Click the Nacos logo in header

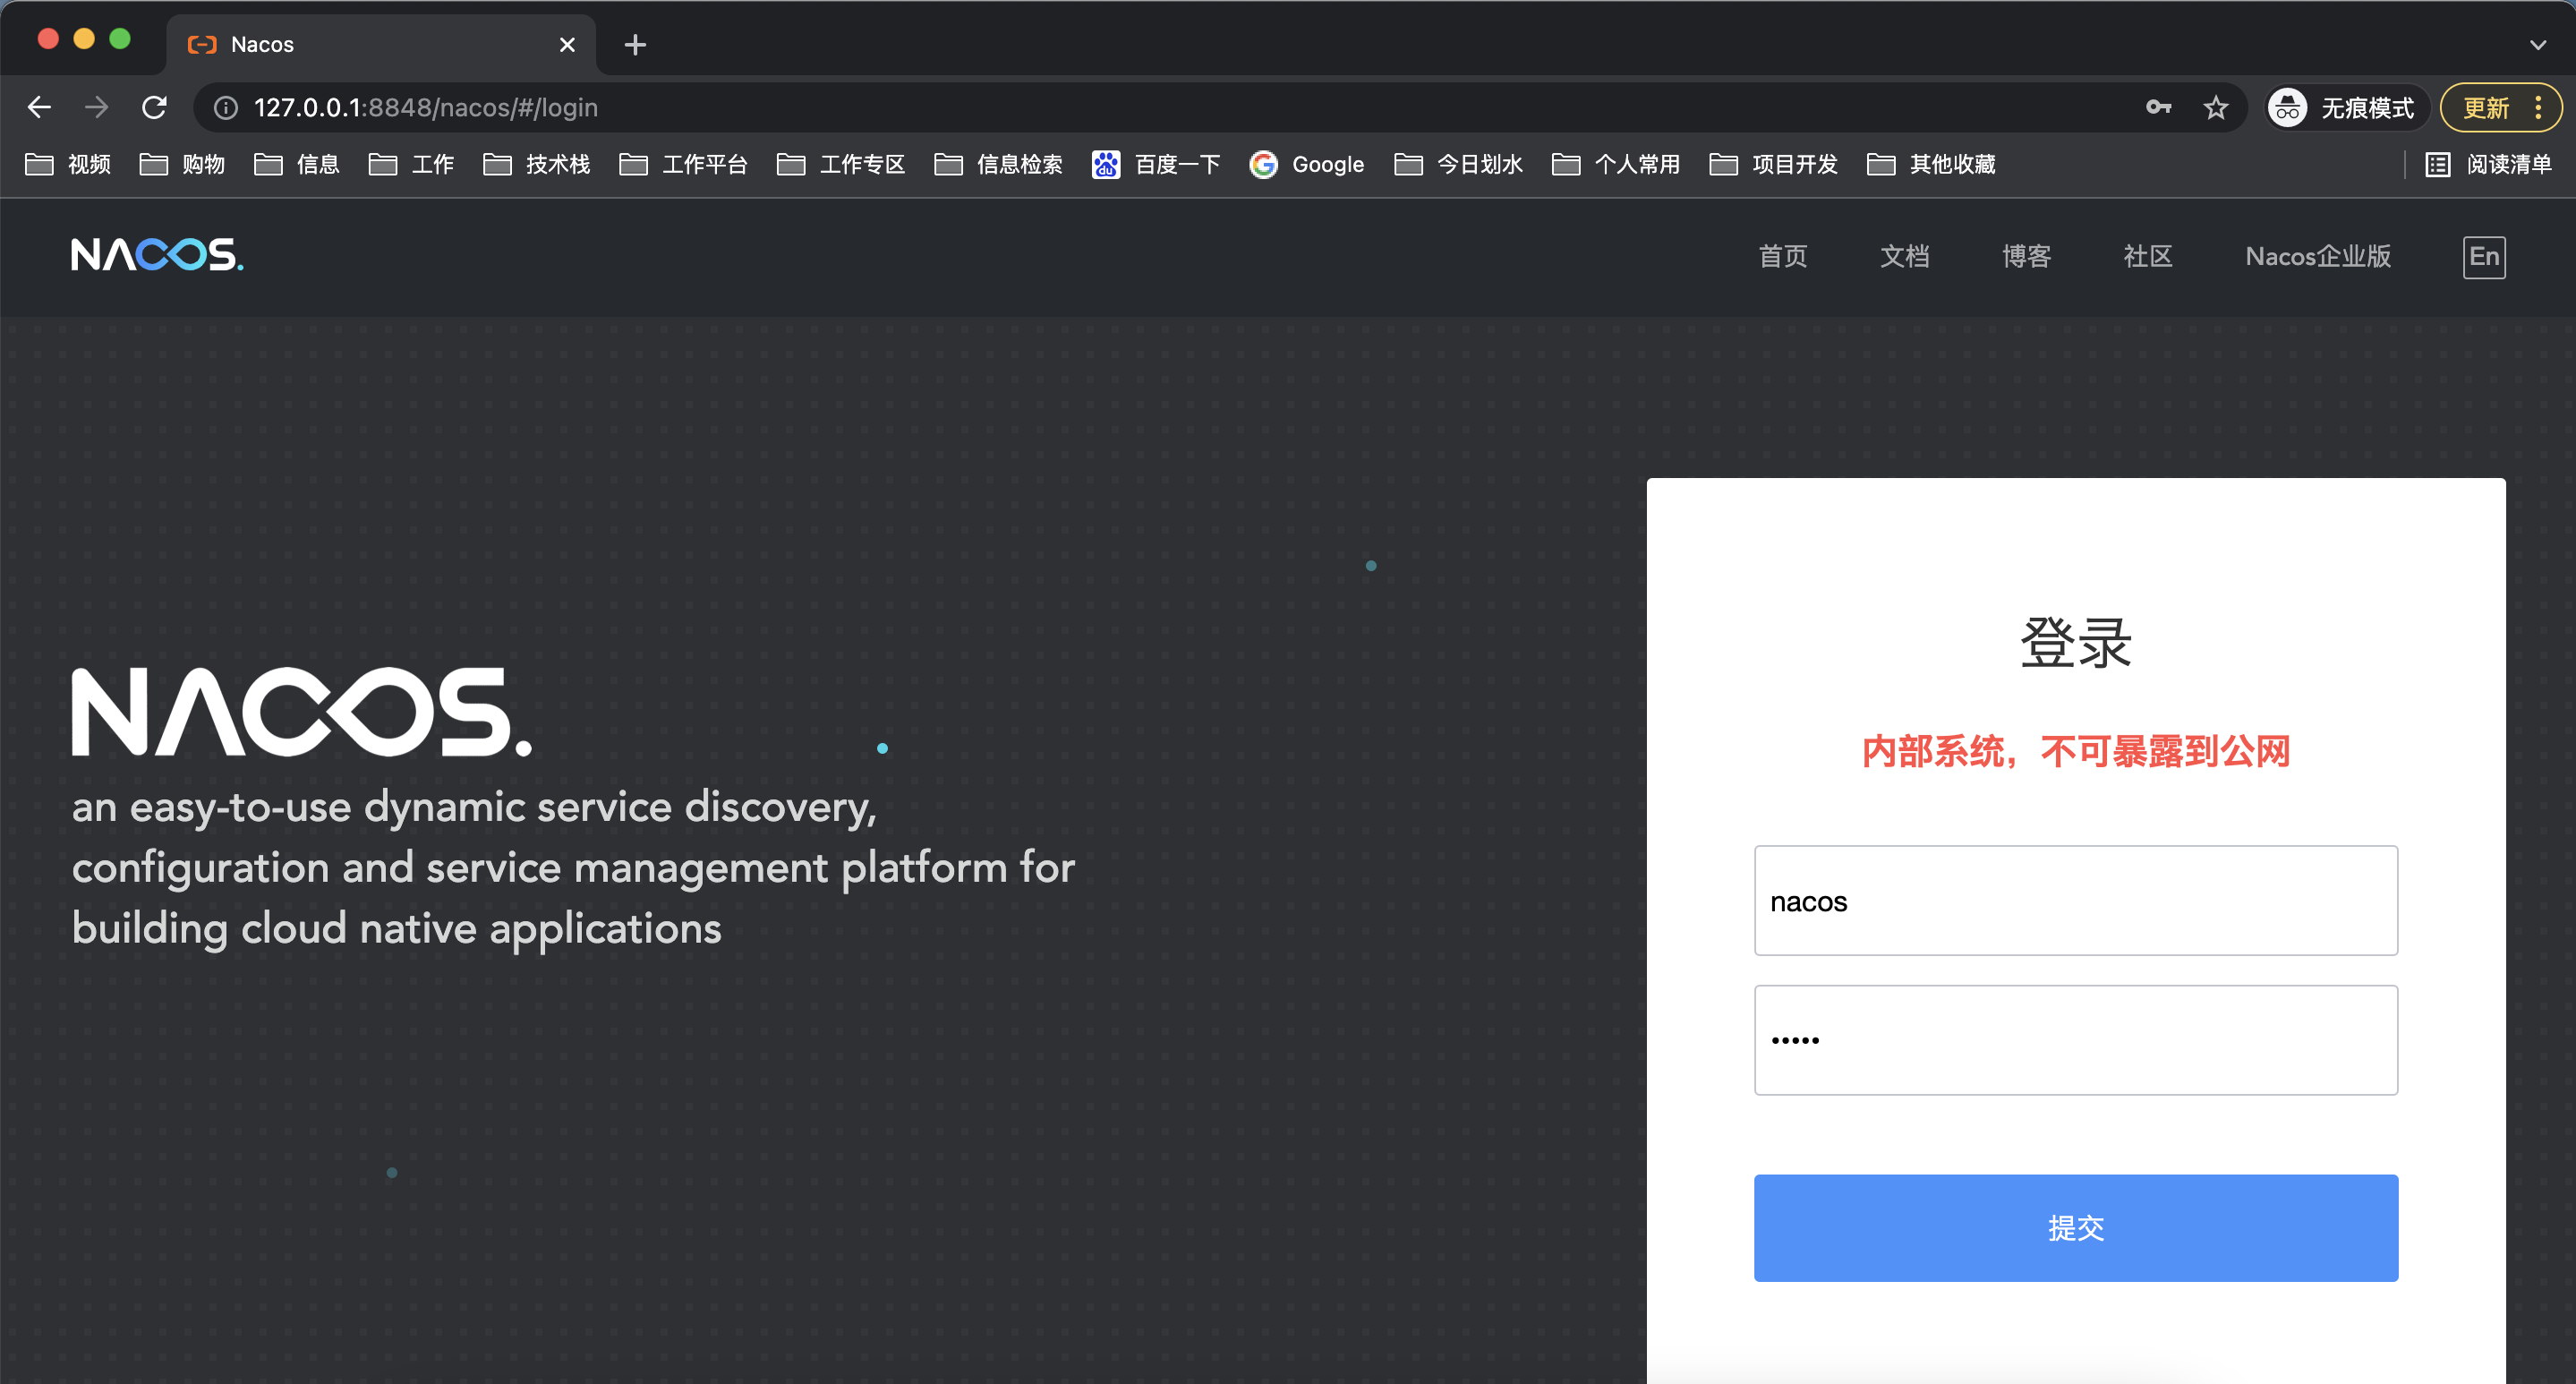157,255
